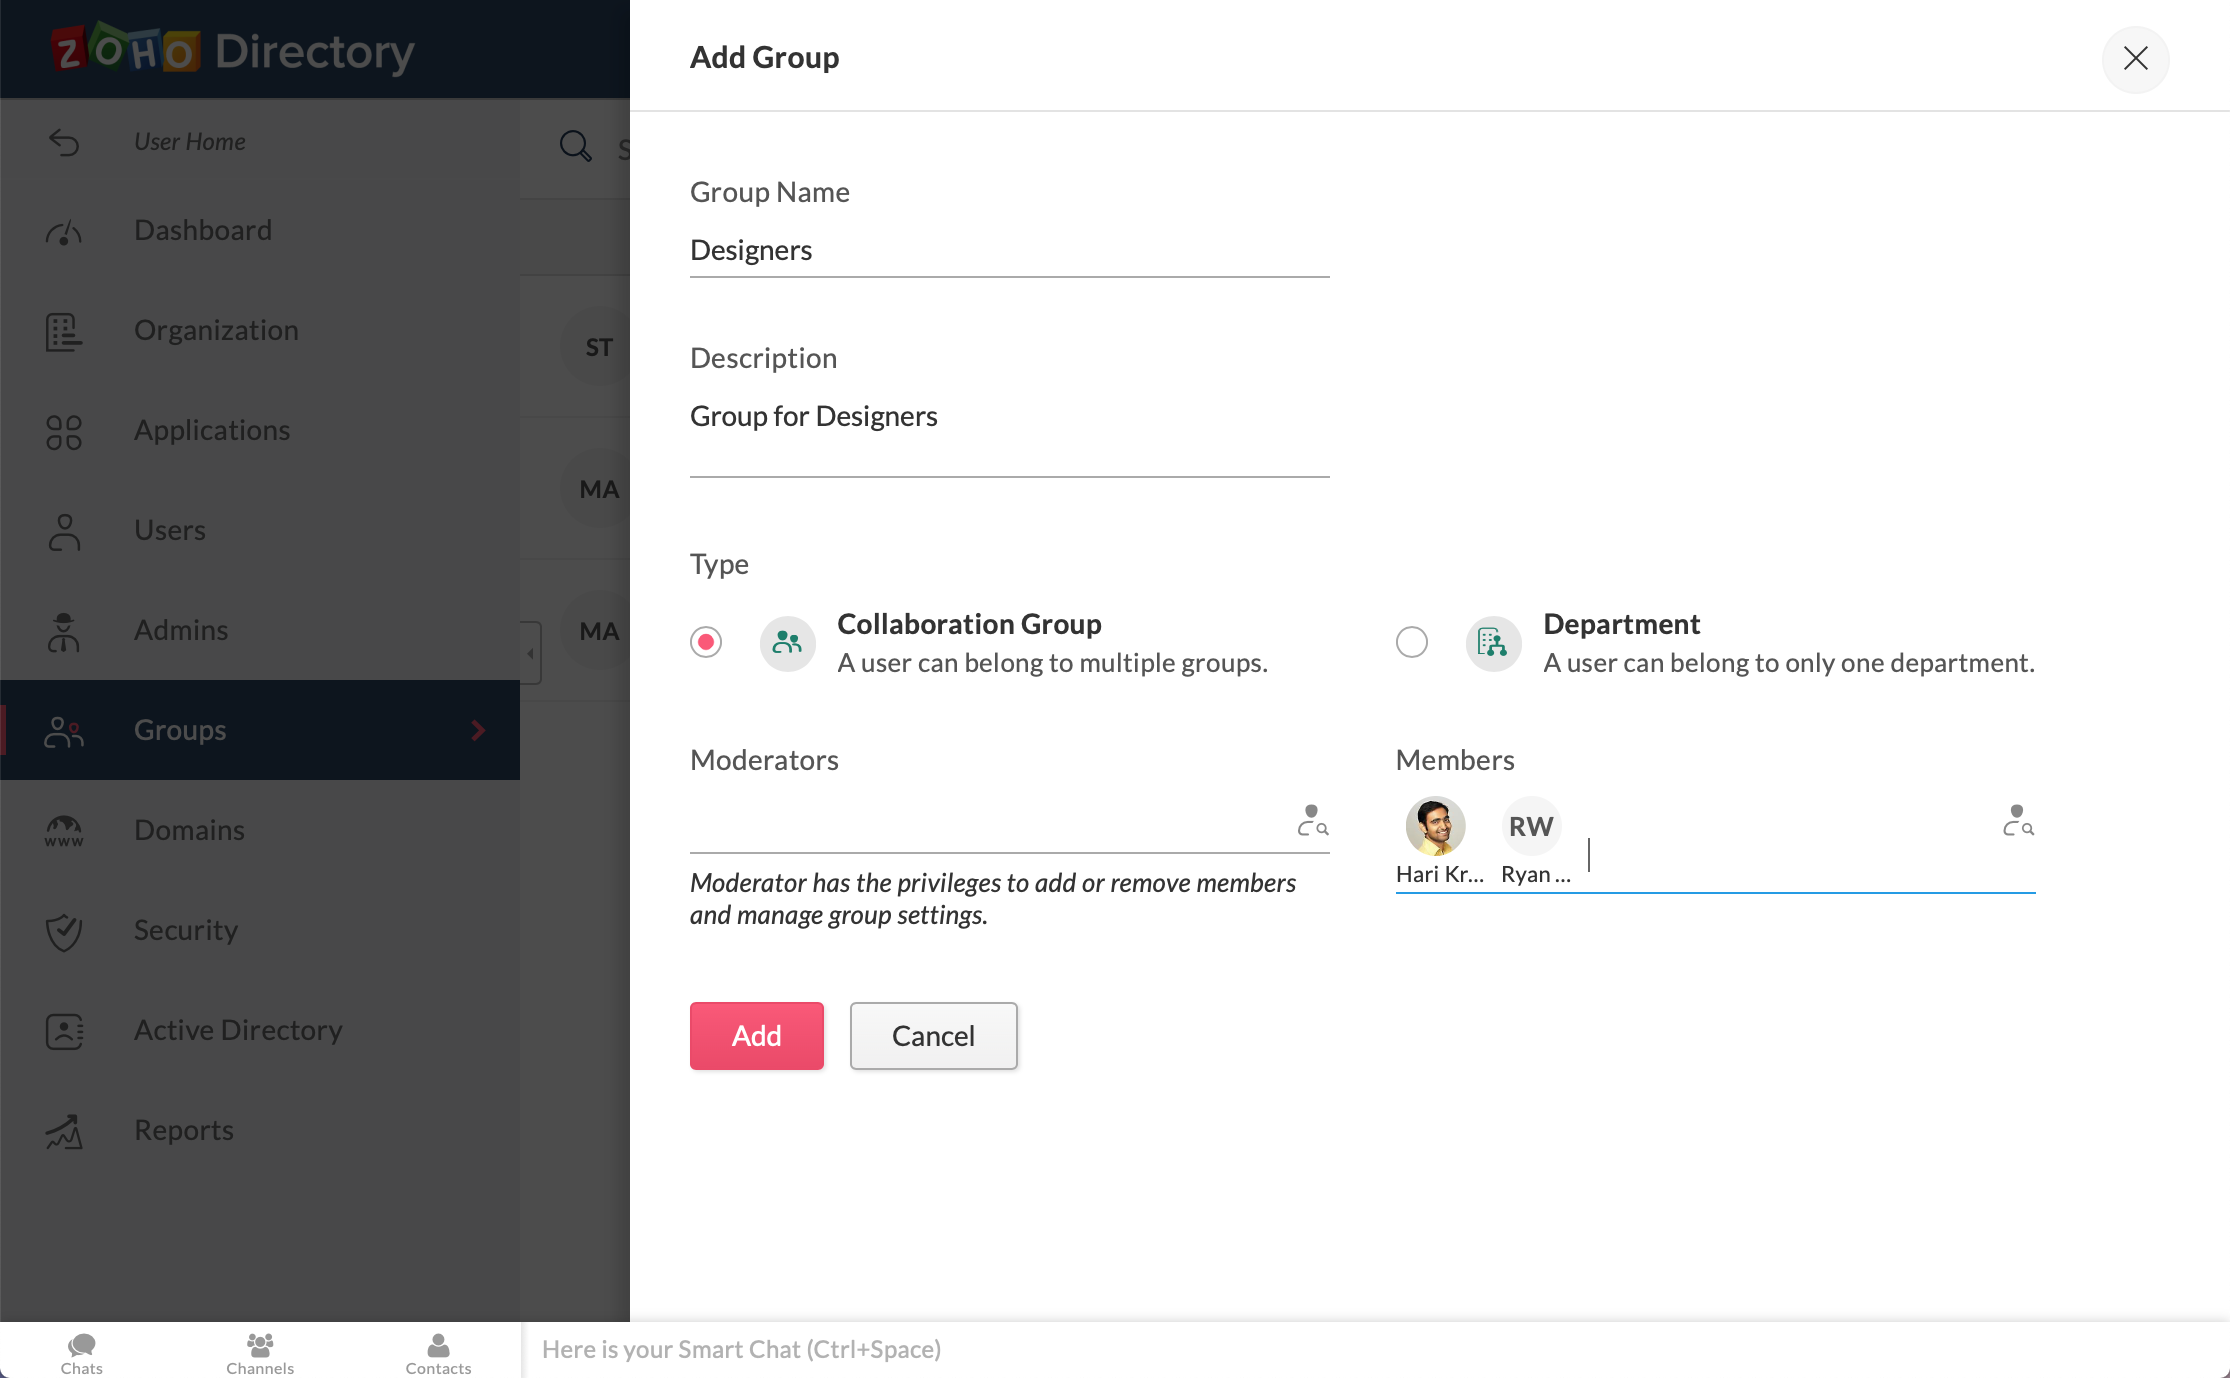Click the Group Name input field
Screen dimensions: 2230x1378
coord(1009,250)
